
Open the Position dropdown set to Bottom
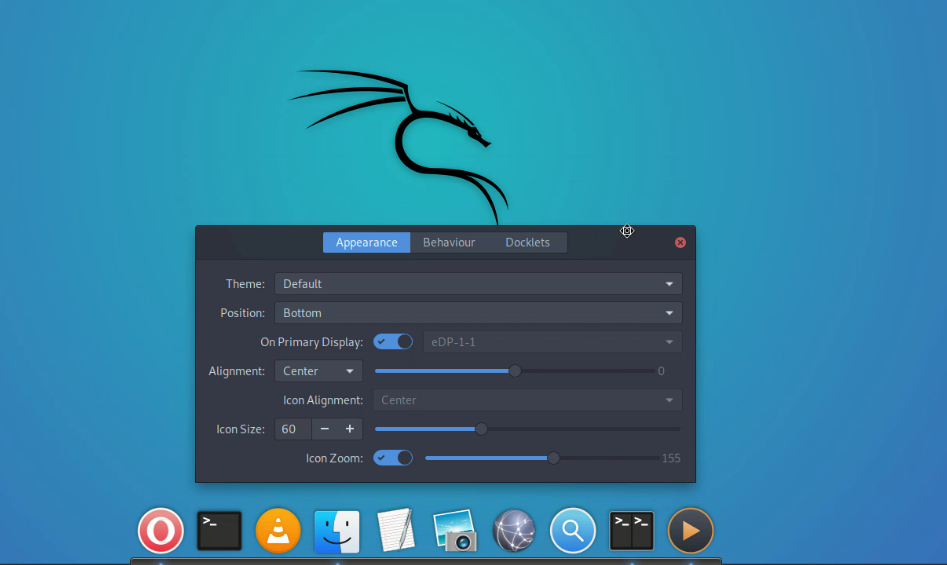pos(478,313)
